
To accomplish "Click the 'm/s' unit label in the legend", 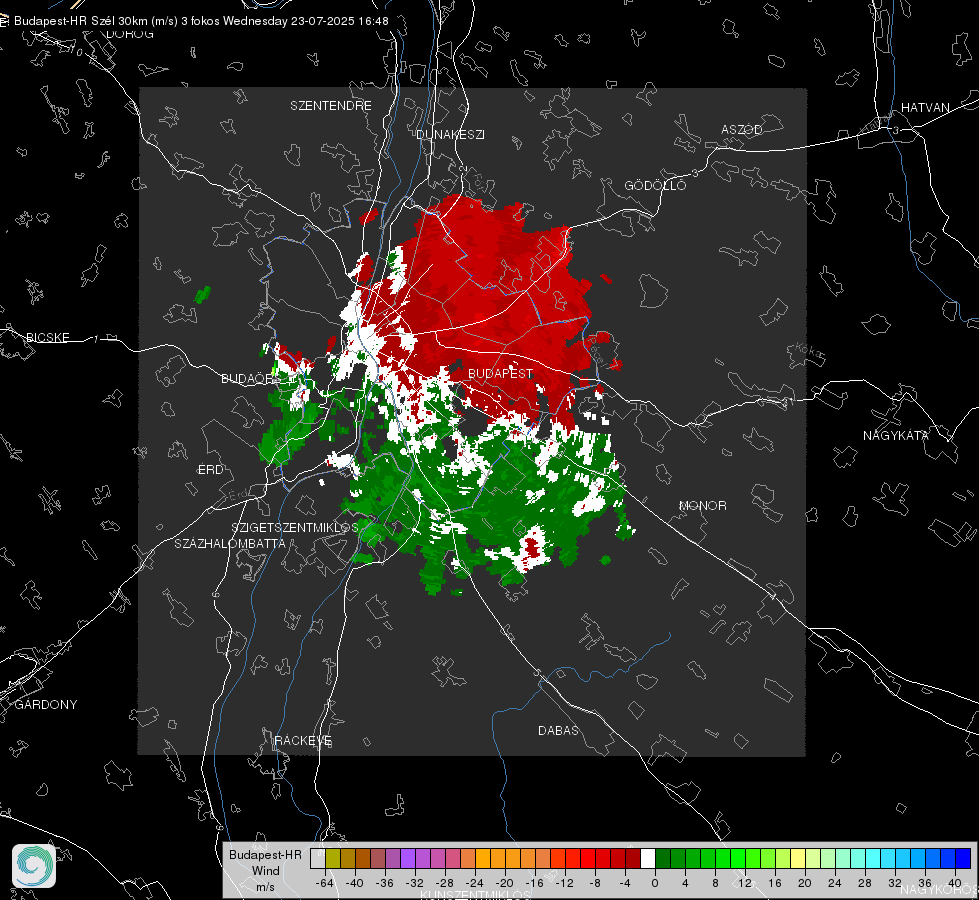I will click(x=265, y=886).
